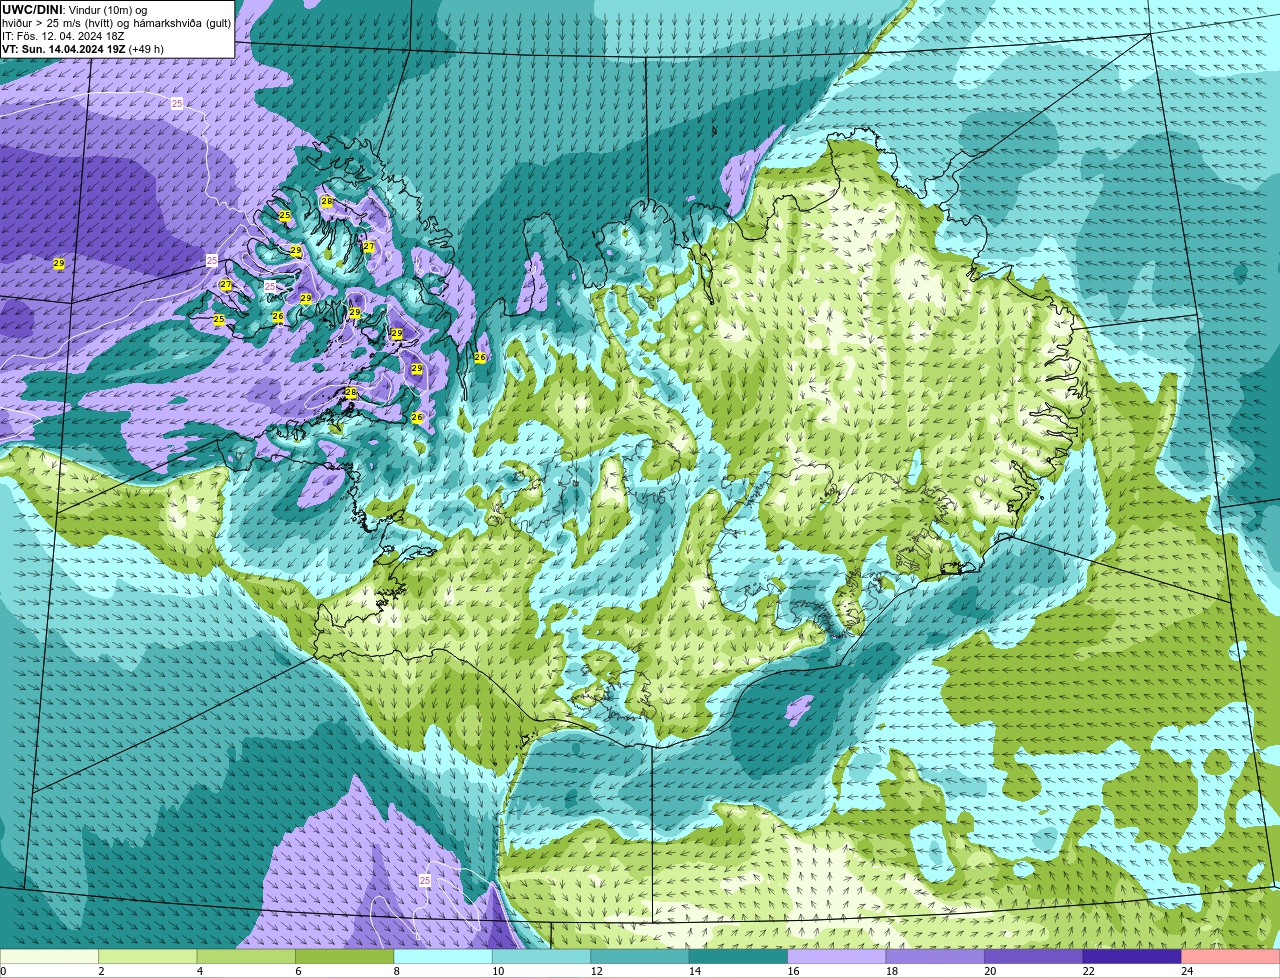Click the '24' tick label on color scale
This screenshot has width=1280, height=978.
1187,971
